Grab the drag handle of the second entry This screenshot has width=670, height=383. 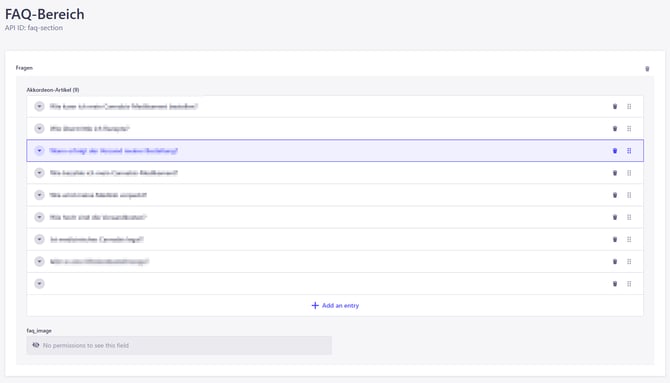[629, 129]
